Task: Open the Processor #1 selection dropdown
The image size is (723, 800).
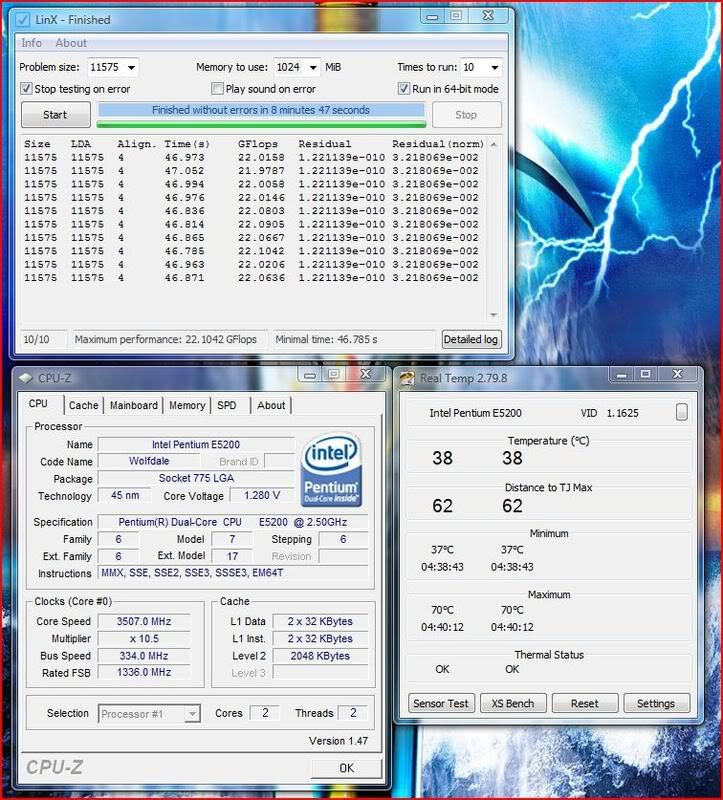Action: tap(192, 713)
